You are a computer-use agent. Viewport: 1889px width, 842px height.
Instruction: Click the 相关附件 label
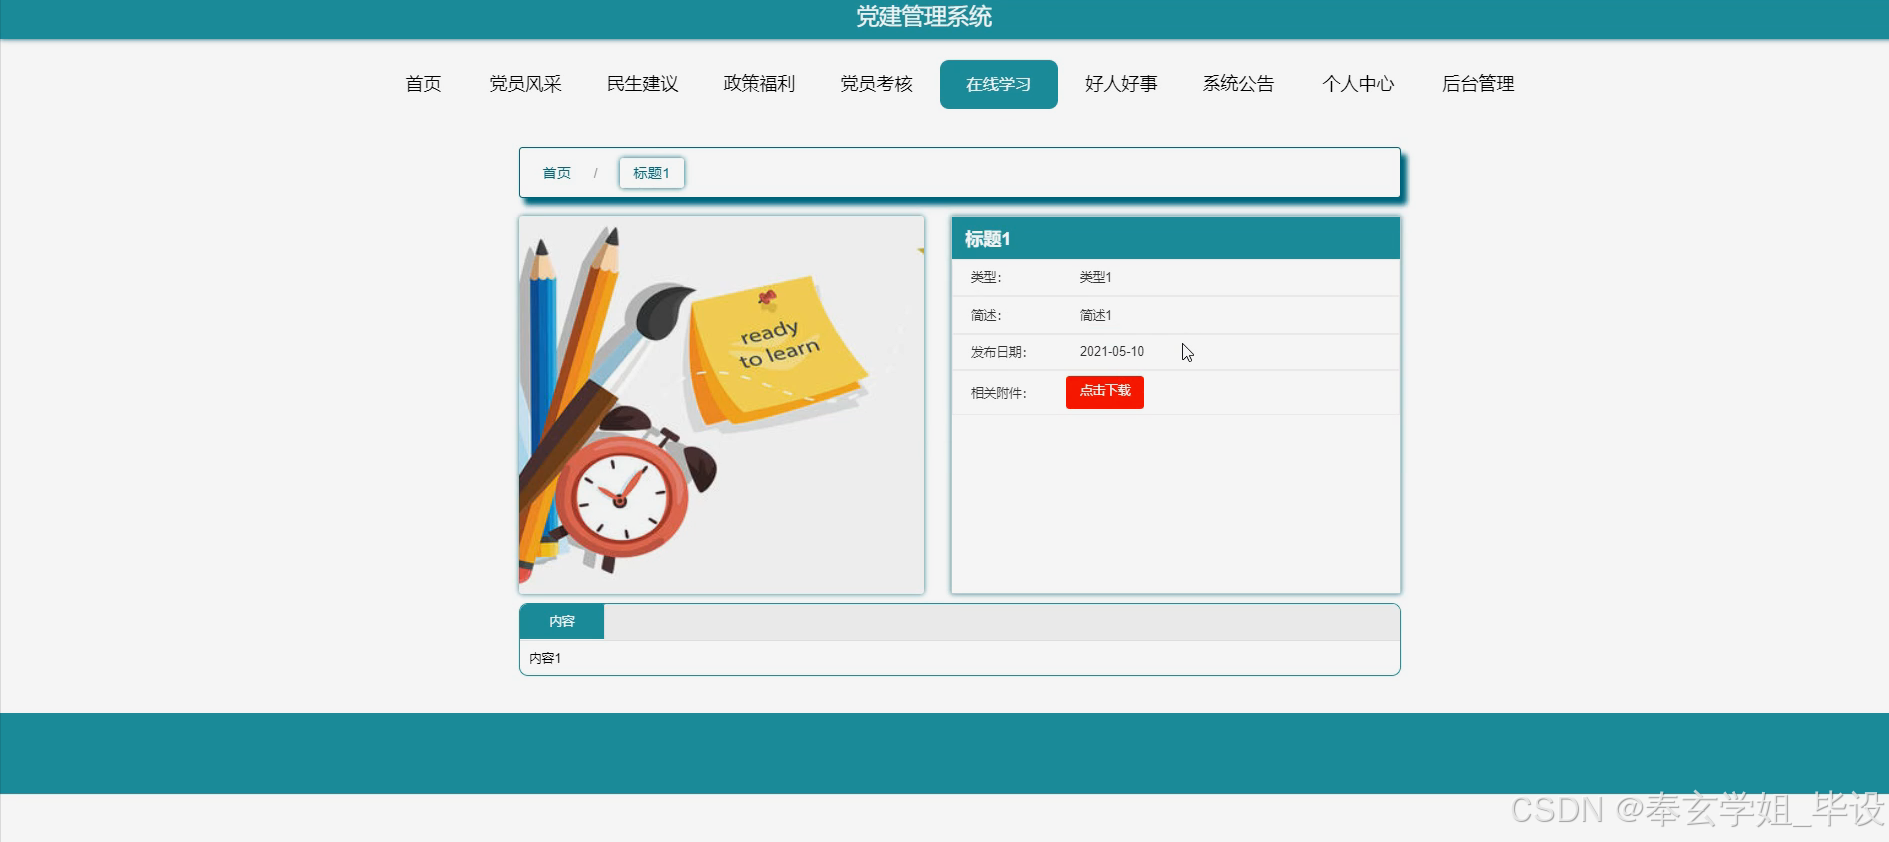pyautogui.click(x=998, y=393)
